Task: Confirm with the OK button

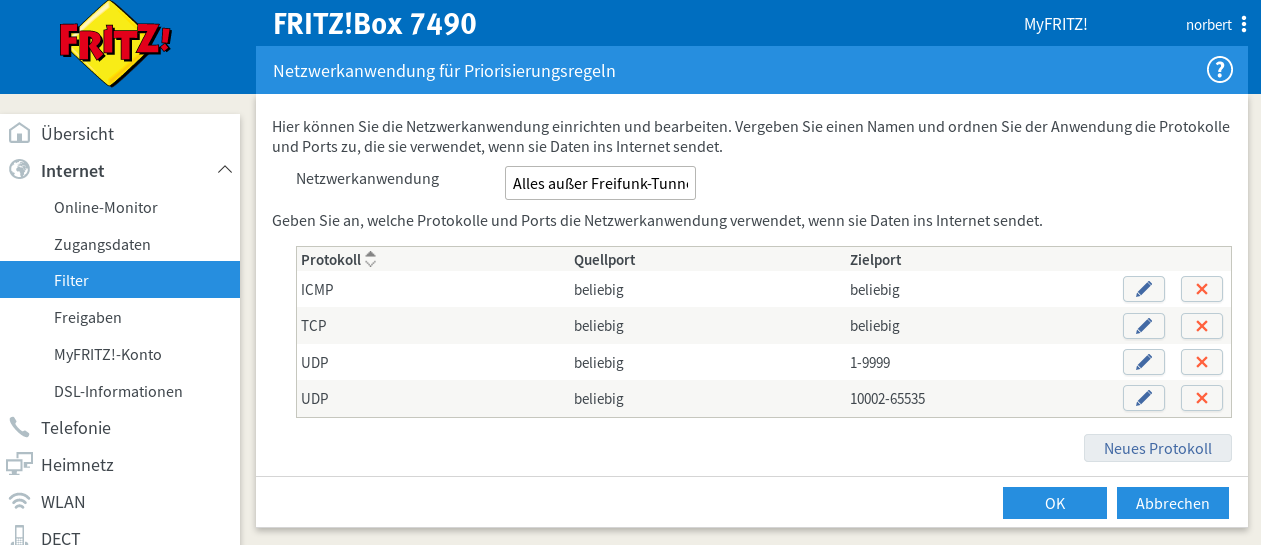Action: pyautogui.click(x=1054, y=503)
